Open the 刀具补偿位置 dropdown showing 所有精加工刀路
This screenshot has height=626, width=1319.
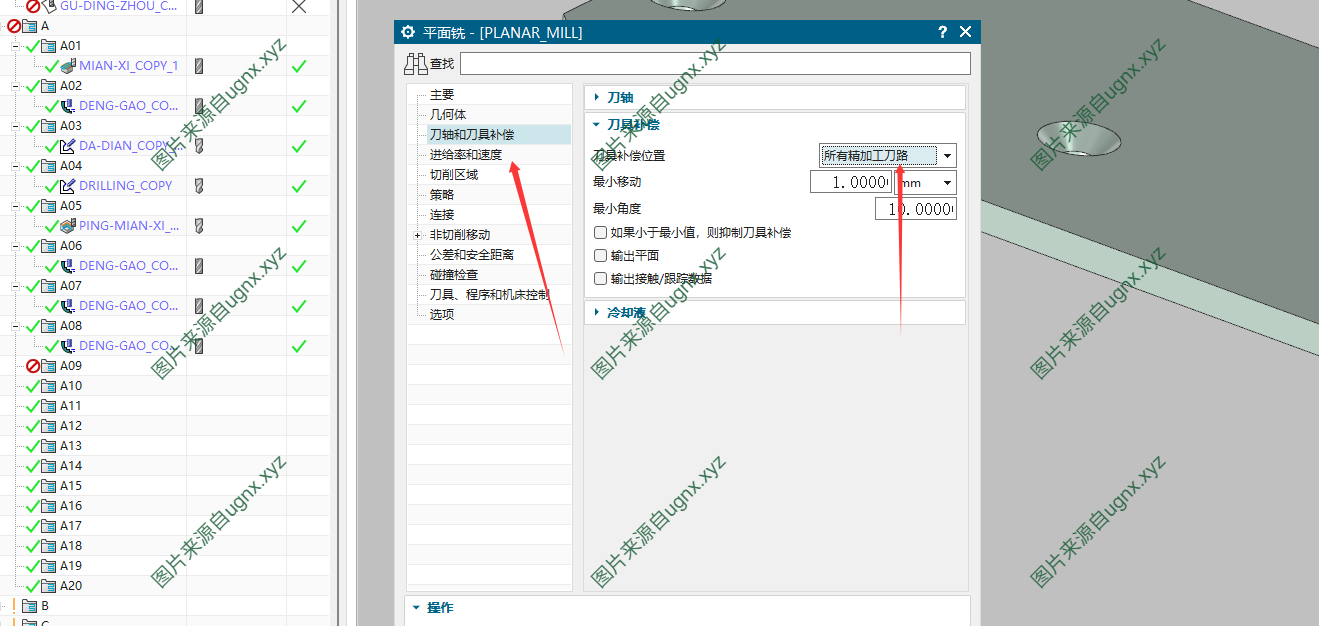coord(946,156)
